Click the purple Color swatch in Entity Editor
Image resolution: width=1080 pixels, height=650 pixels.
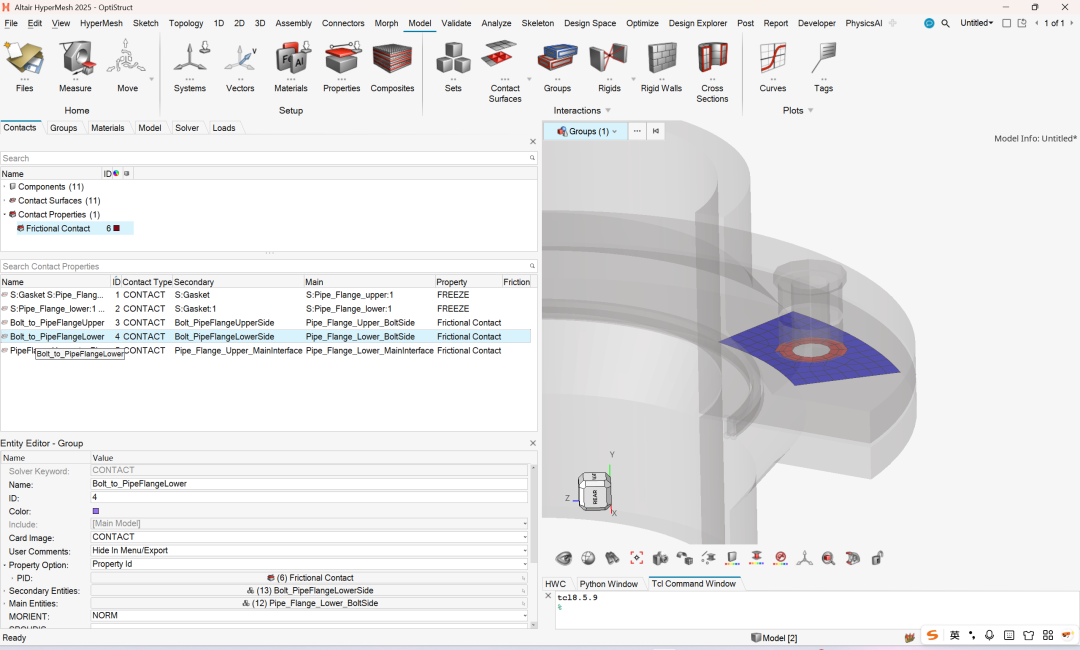click(96, 511)
